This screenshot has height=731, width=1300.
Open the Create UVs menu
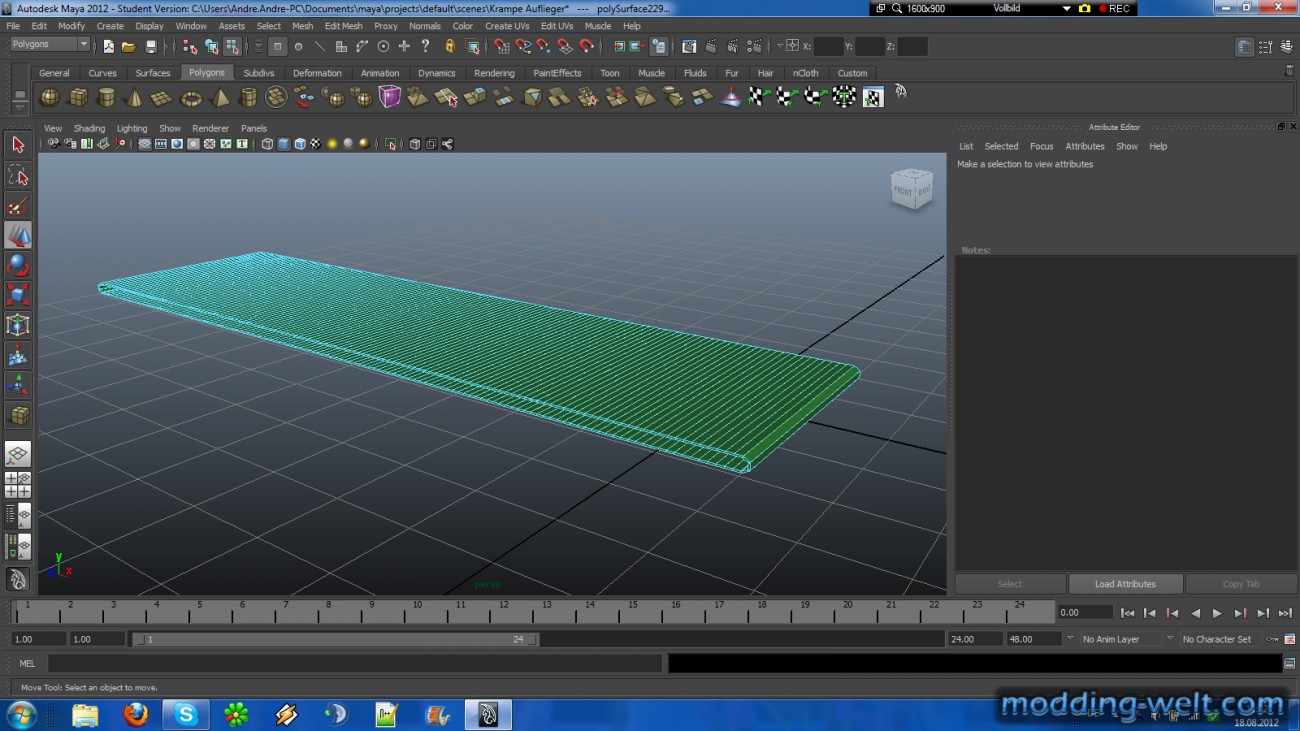507,26
